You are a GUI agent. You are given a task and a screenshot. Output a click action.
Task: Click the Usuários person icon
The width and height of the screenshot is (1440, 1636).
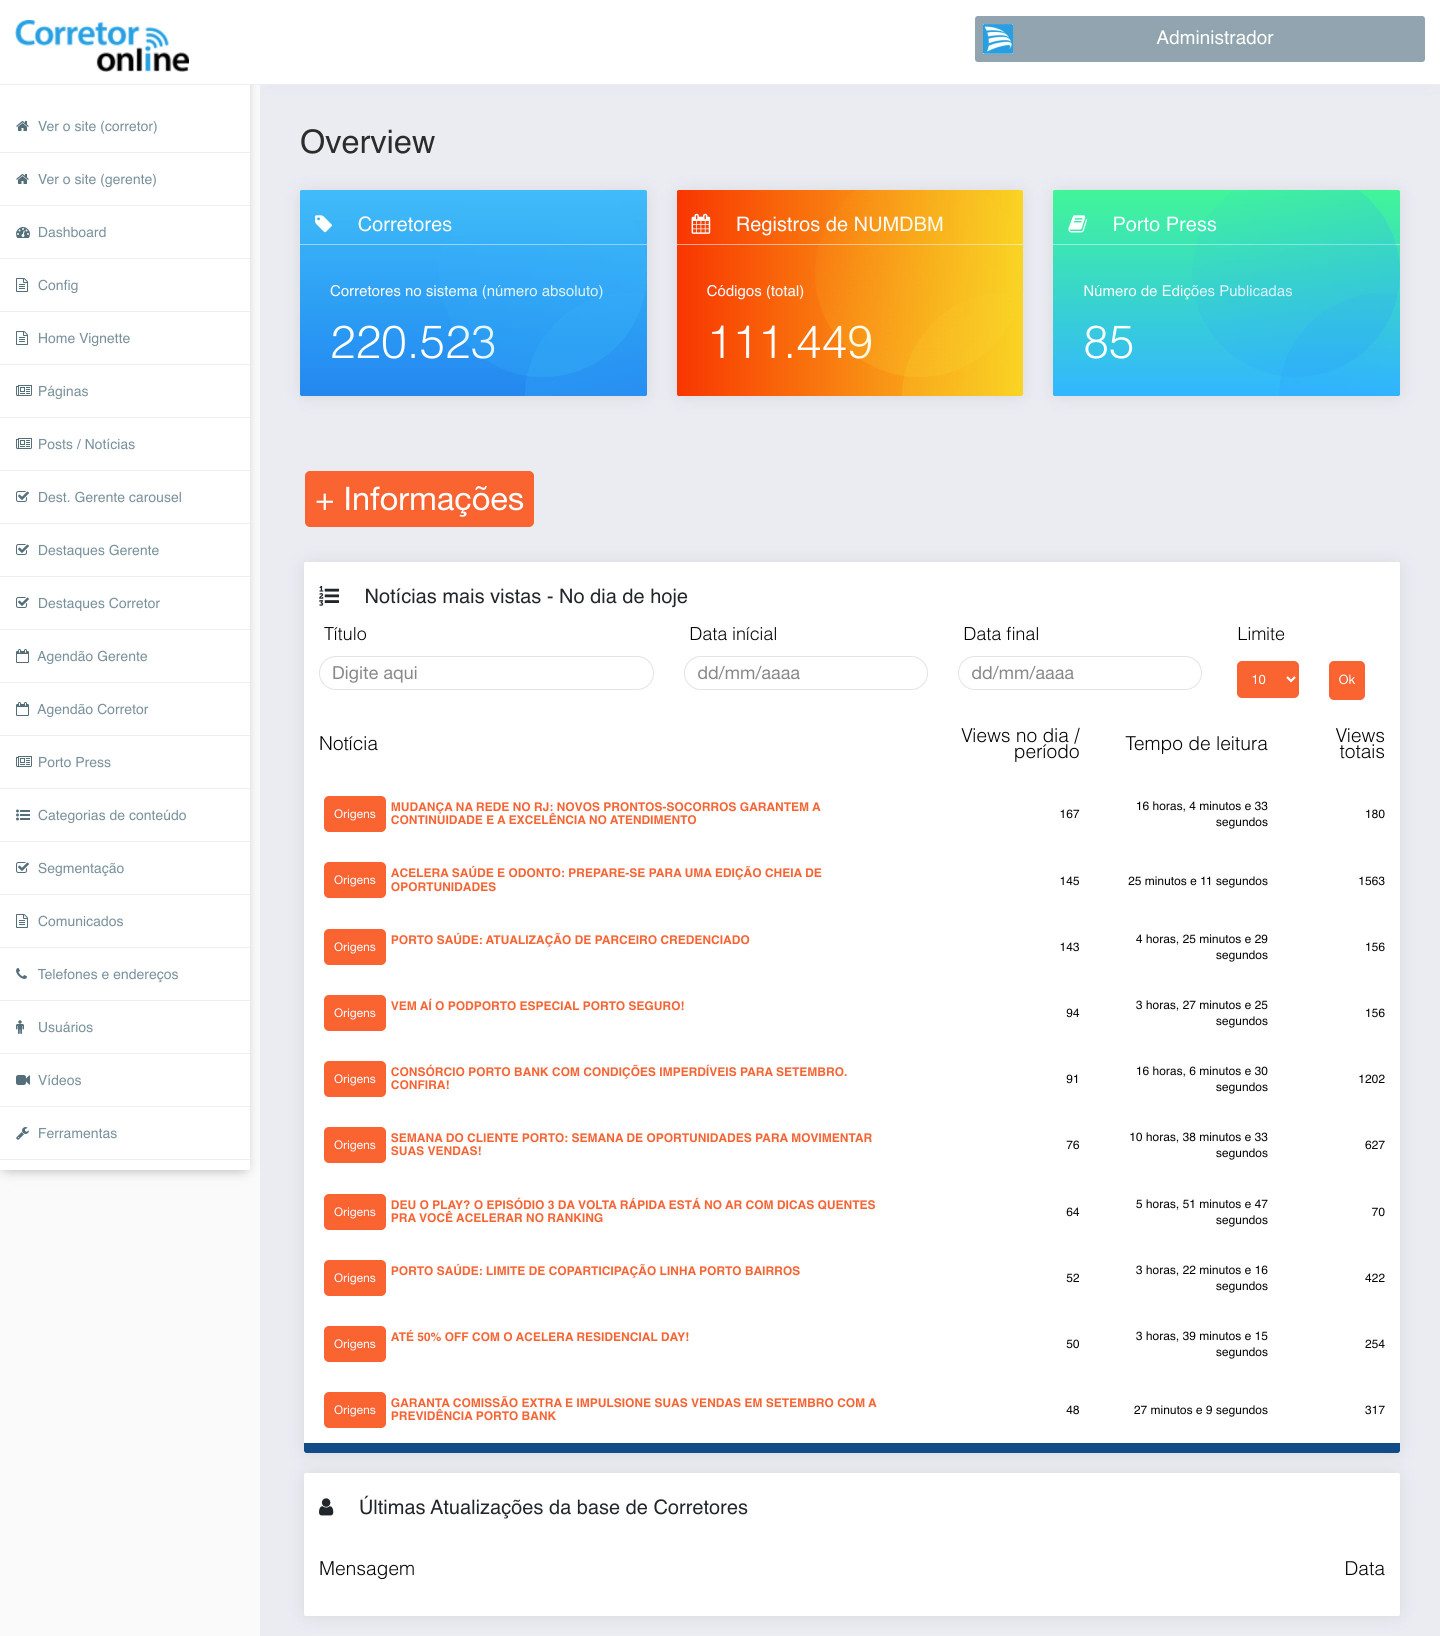coord(20,1028)
